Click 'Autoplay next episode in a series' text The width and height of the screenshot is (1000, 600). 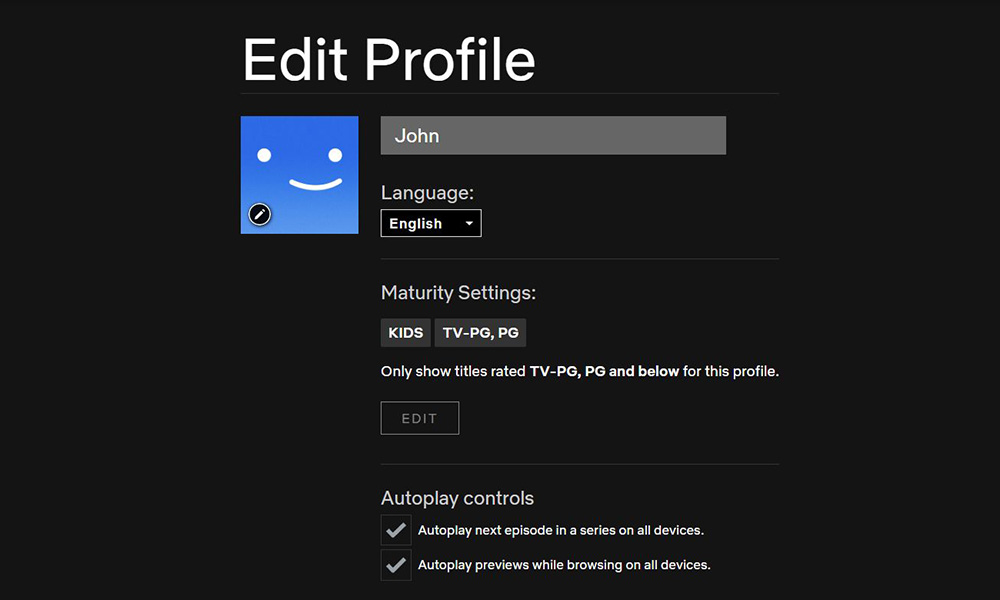point(516,530)
